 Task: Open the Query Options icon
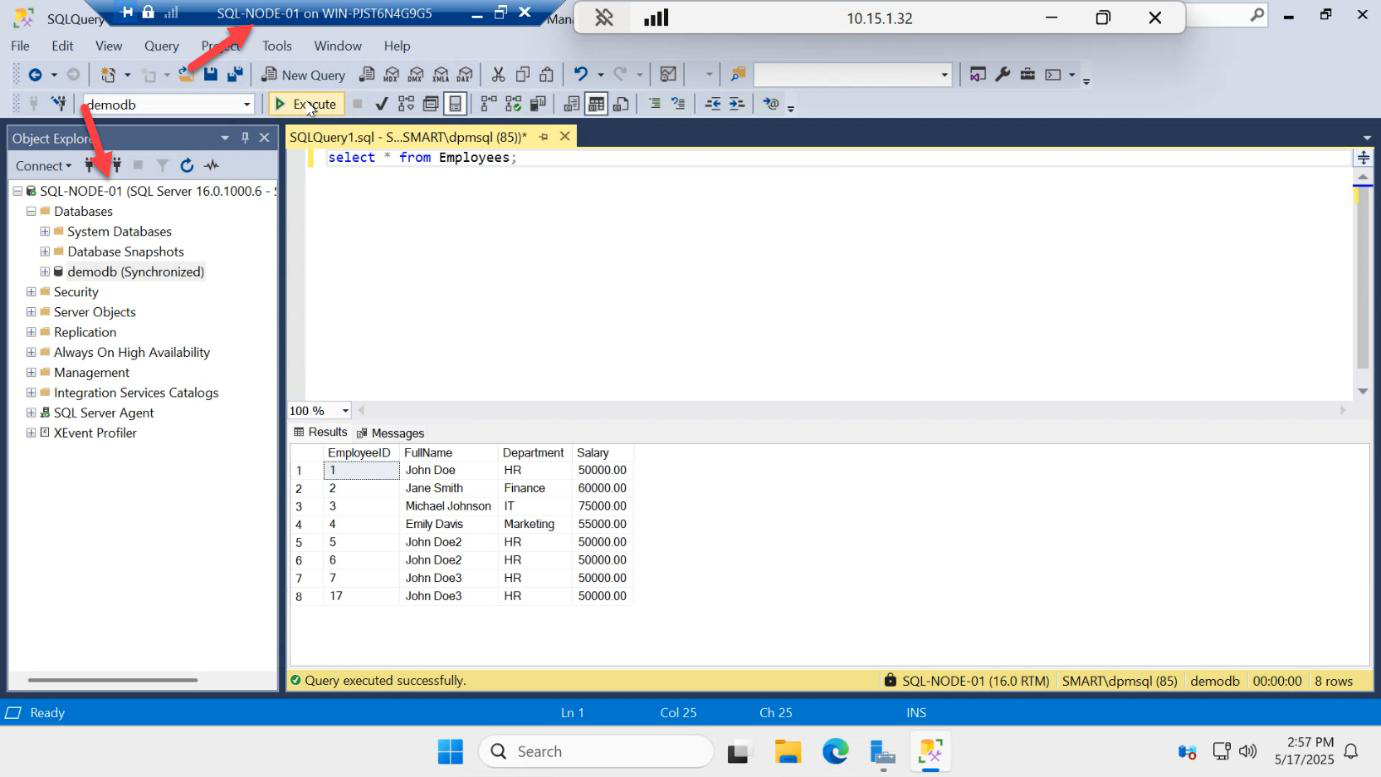[431, 104]
